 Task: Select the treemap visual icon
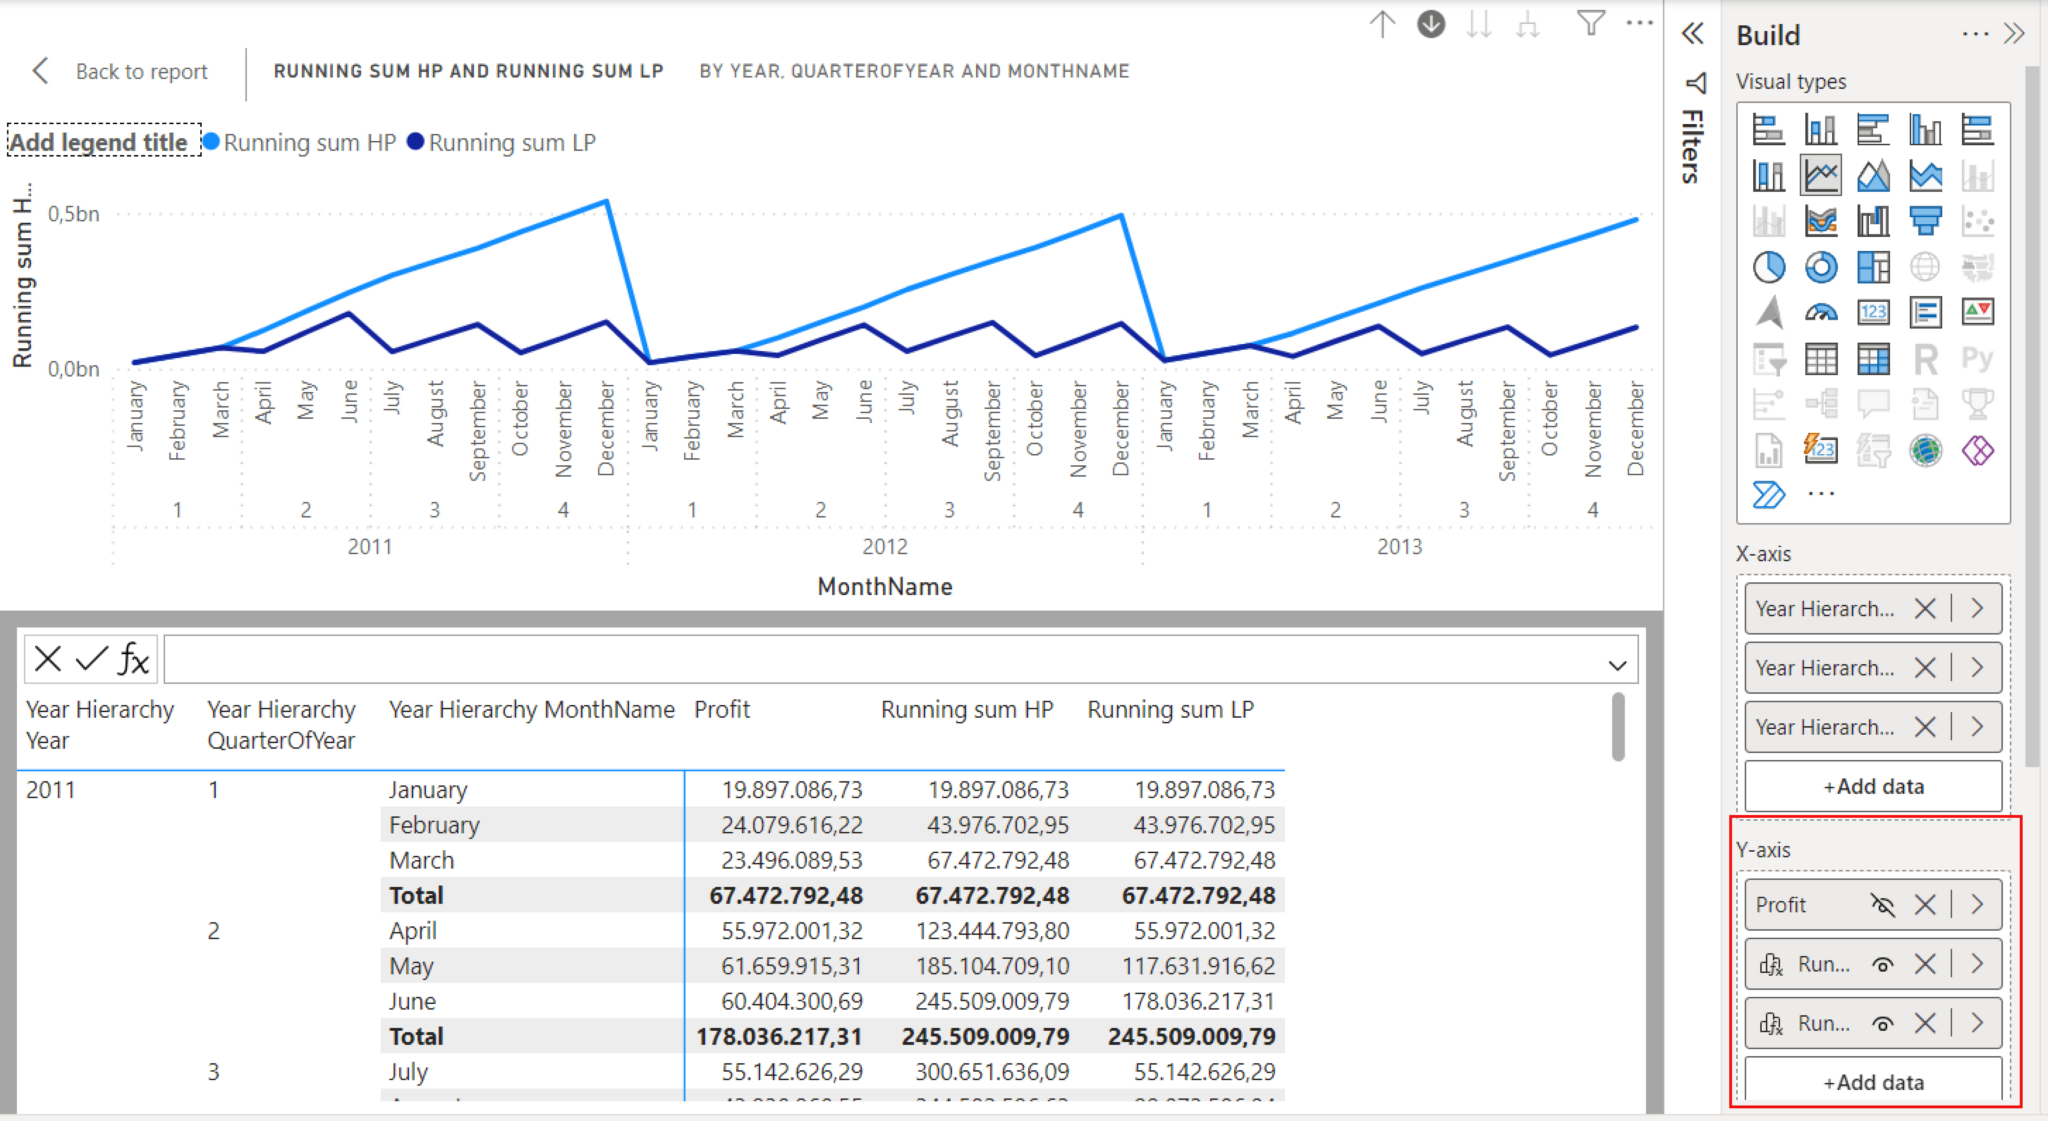(x=1872, y=267)
